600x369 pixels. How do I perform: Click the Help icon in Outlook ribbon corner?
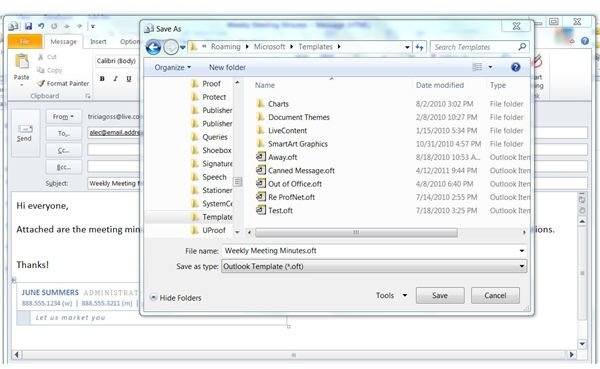(x=585, y=41)
